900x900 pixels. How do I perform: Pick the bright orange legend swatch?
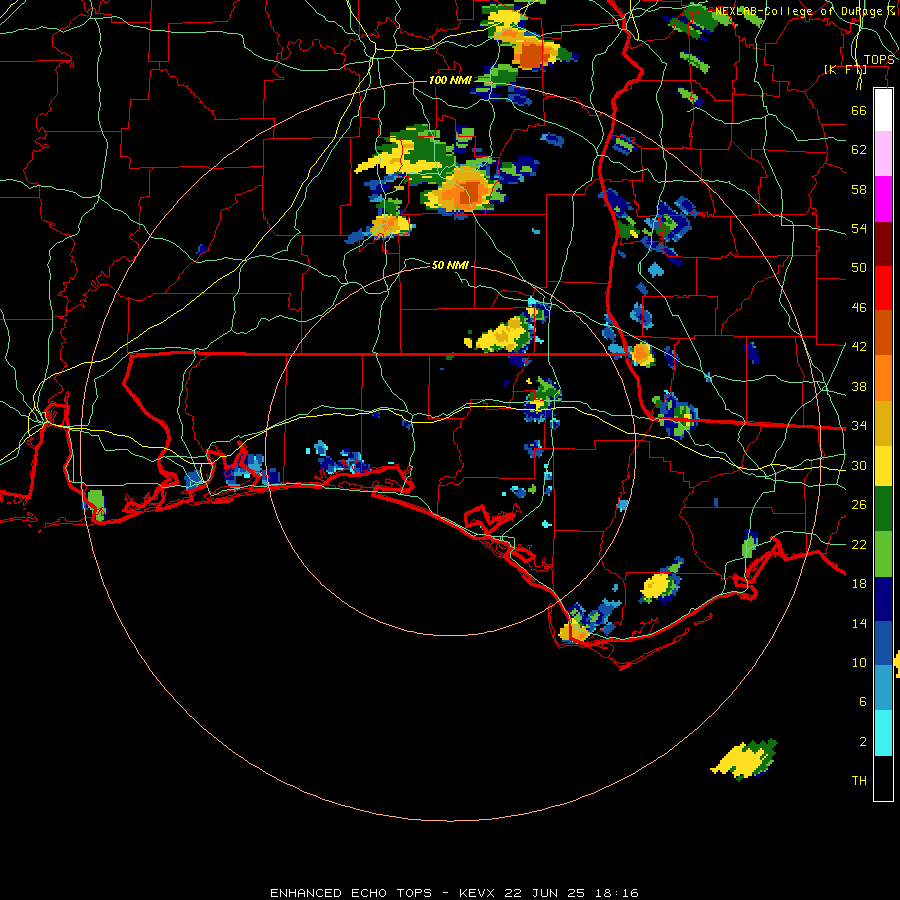pyautogui.click(x=883, y=378)
